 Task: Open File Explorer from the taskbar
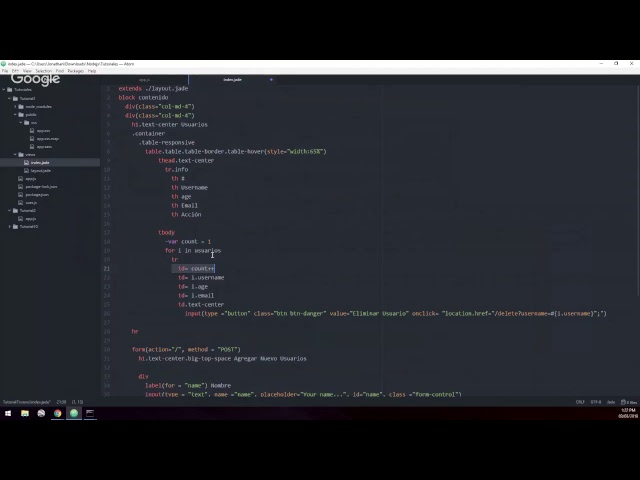25,413
